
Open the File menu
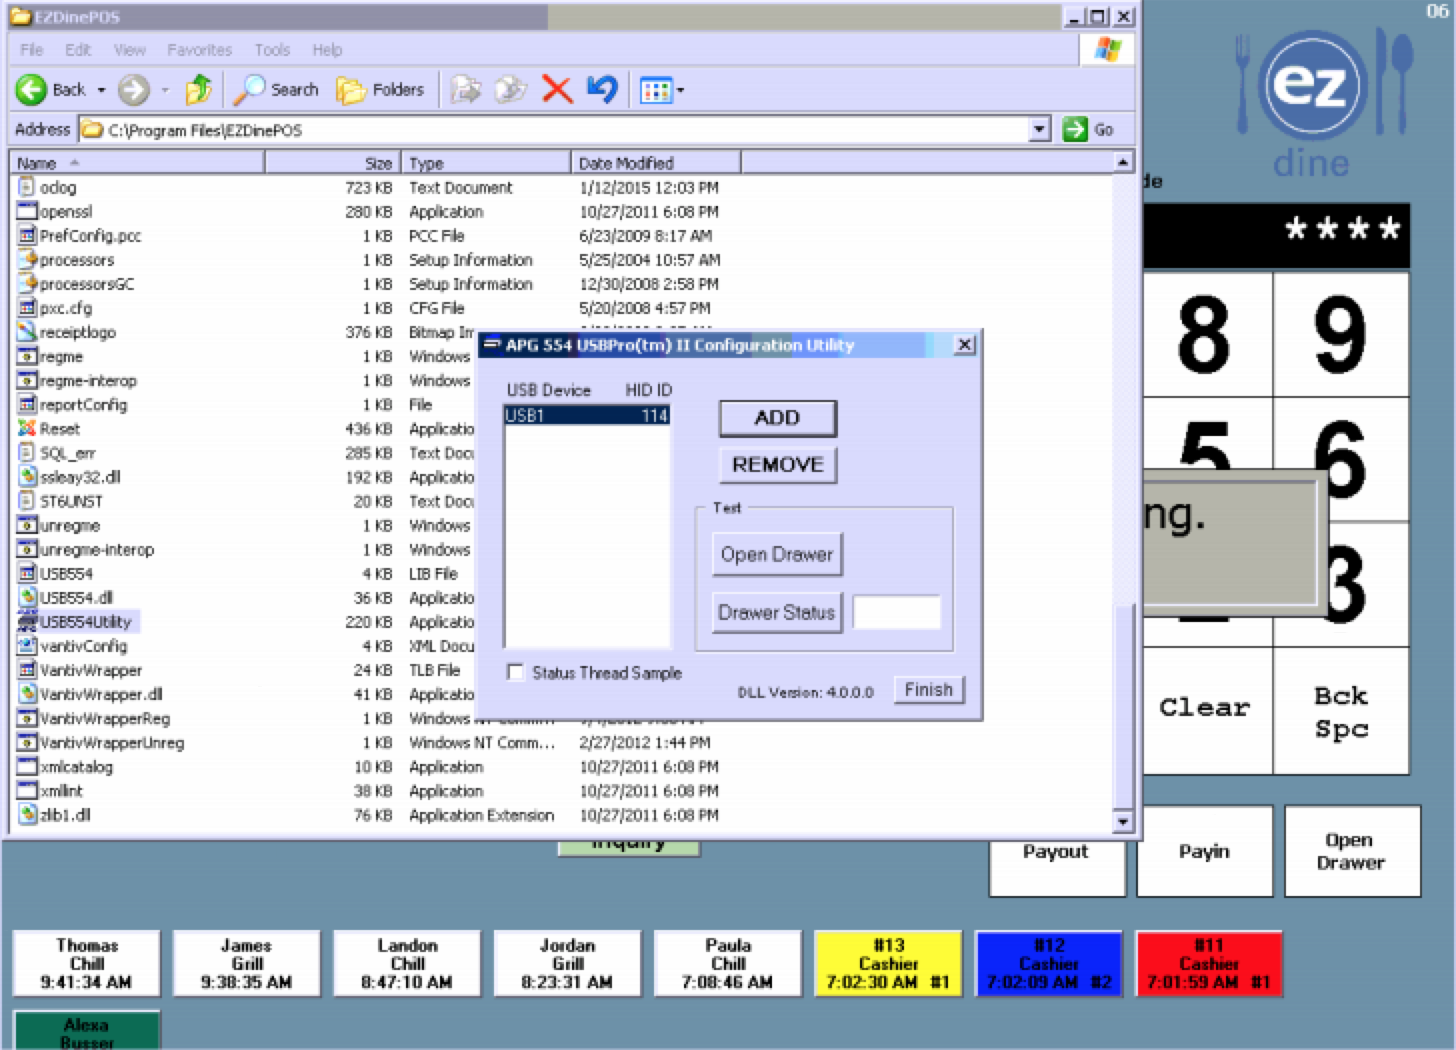pyautogui.click(x=31, y=49)
